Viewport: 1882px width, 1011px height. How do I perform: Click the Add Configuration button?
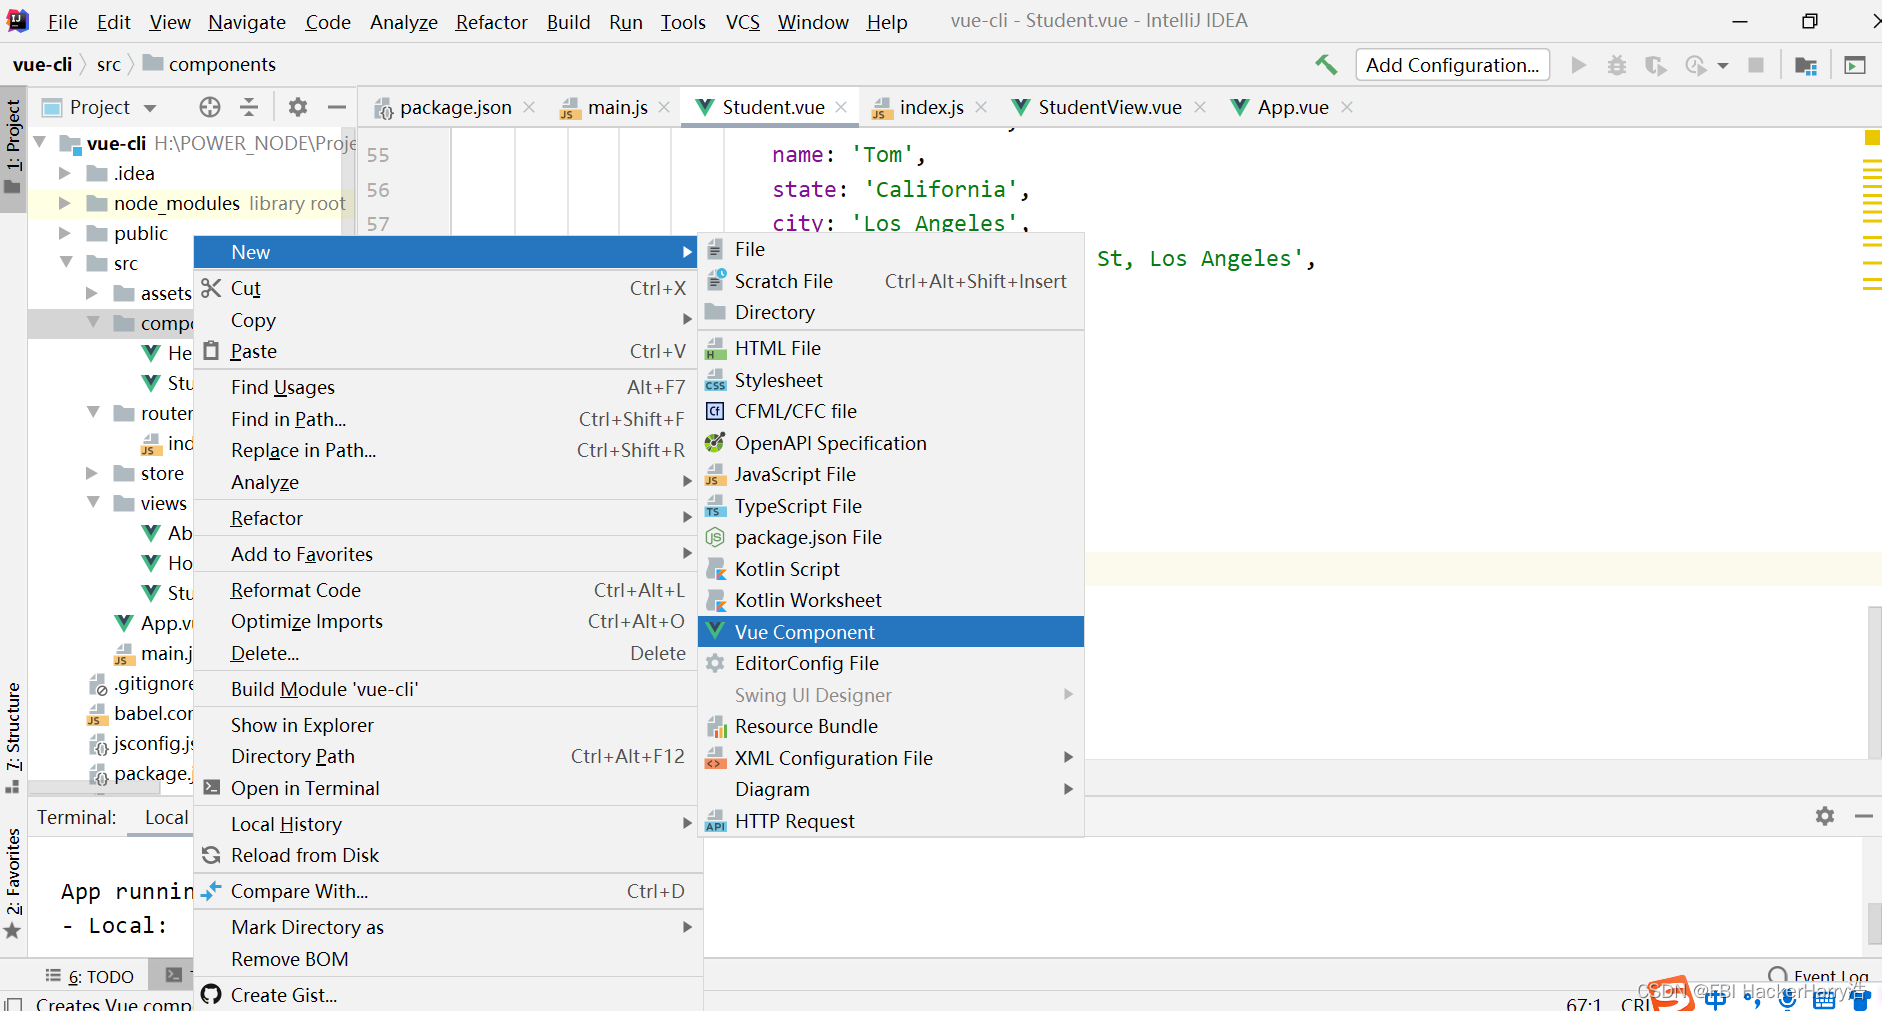(x=1452, y=64)
